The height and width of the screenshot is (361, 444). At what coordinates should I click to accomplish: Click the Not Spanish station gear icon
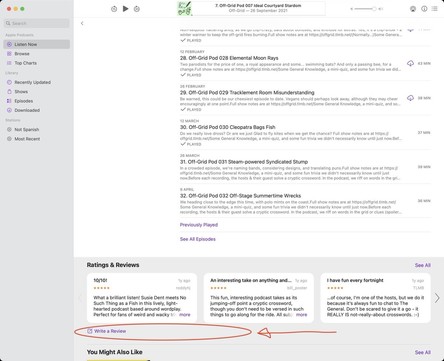(x=9, y=130)
